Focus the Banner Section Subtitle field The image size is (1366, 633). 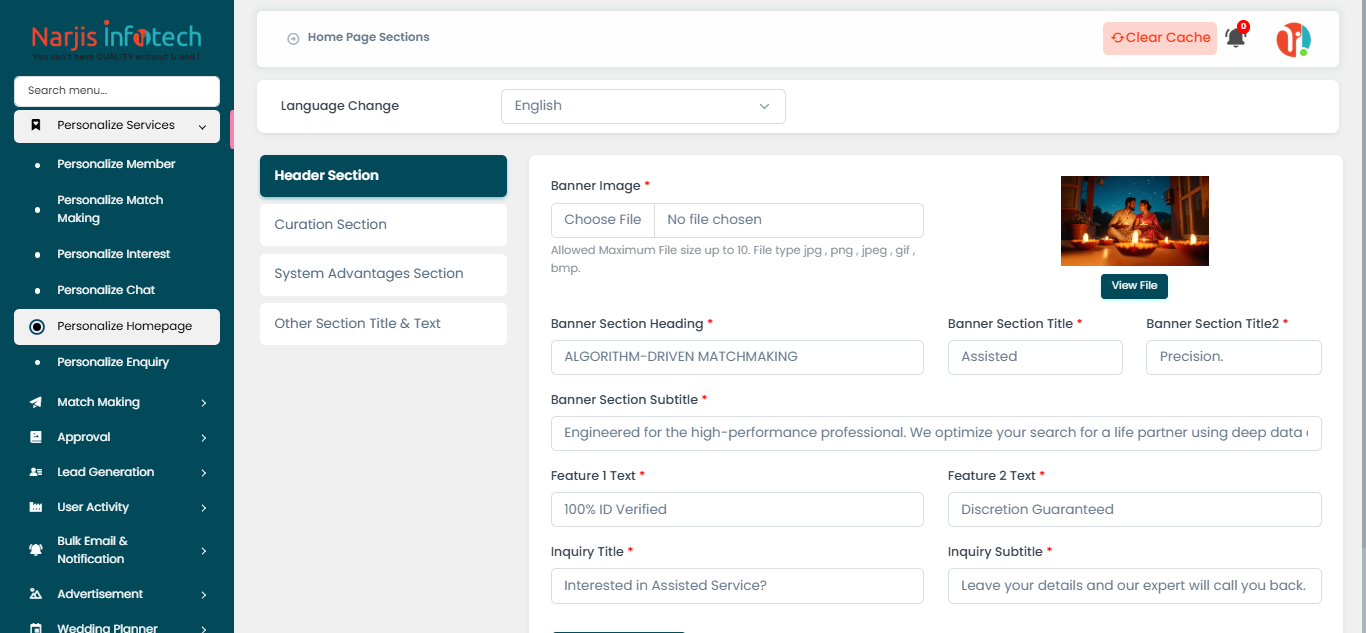936,433
